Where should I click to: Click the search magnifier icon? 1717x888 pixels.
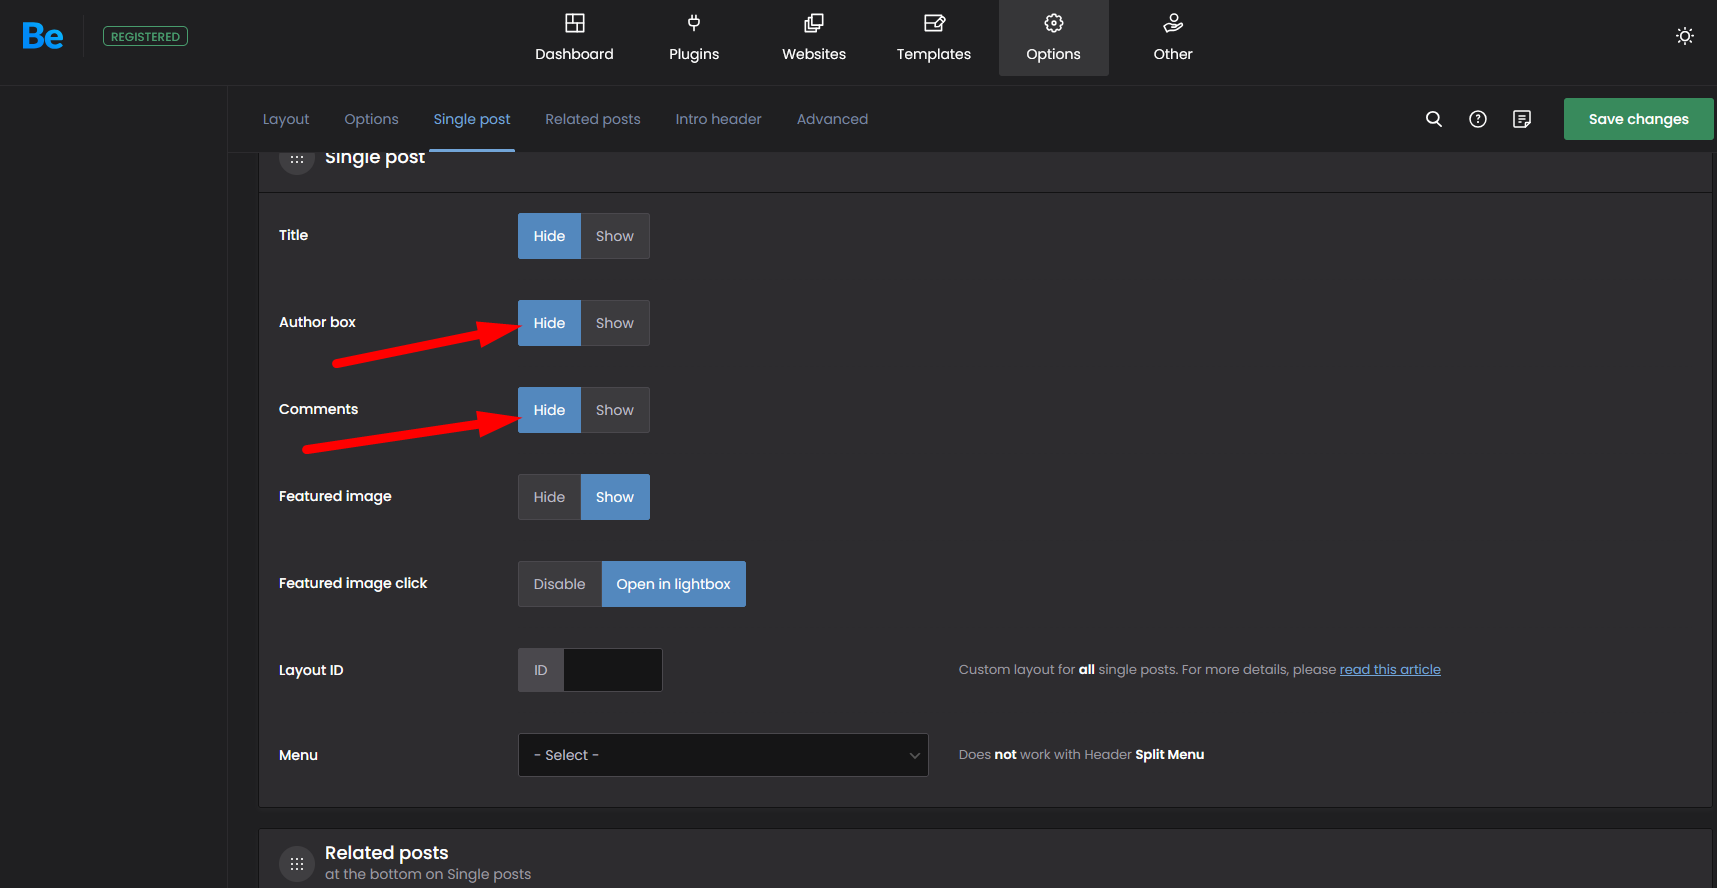tap(1433, 119)
